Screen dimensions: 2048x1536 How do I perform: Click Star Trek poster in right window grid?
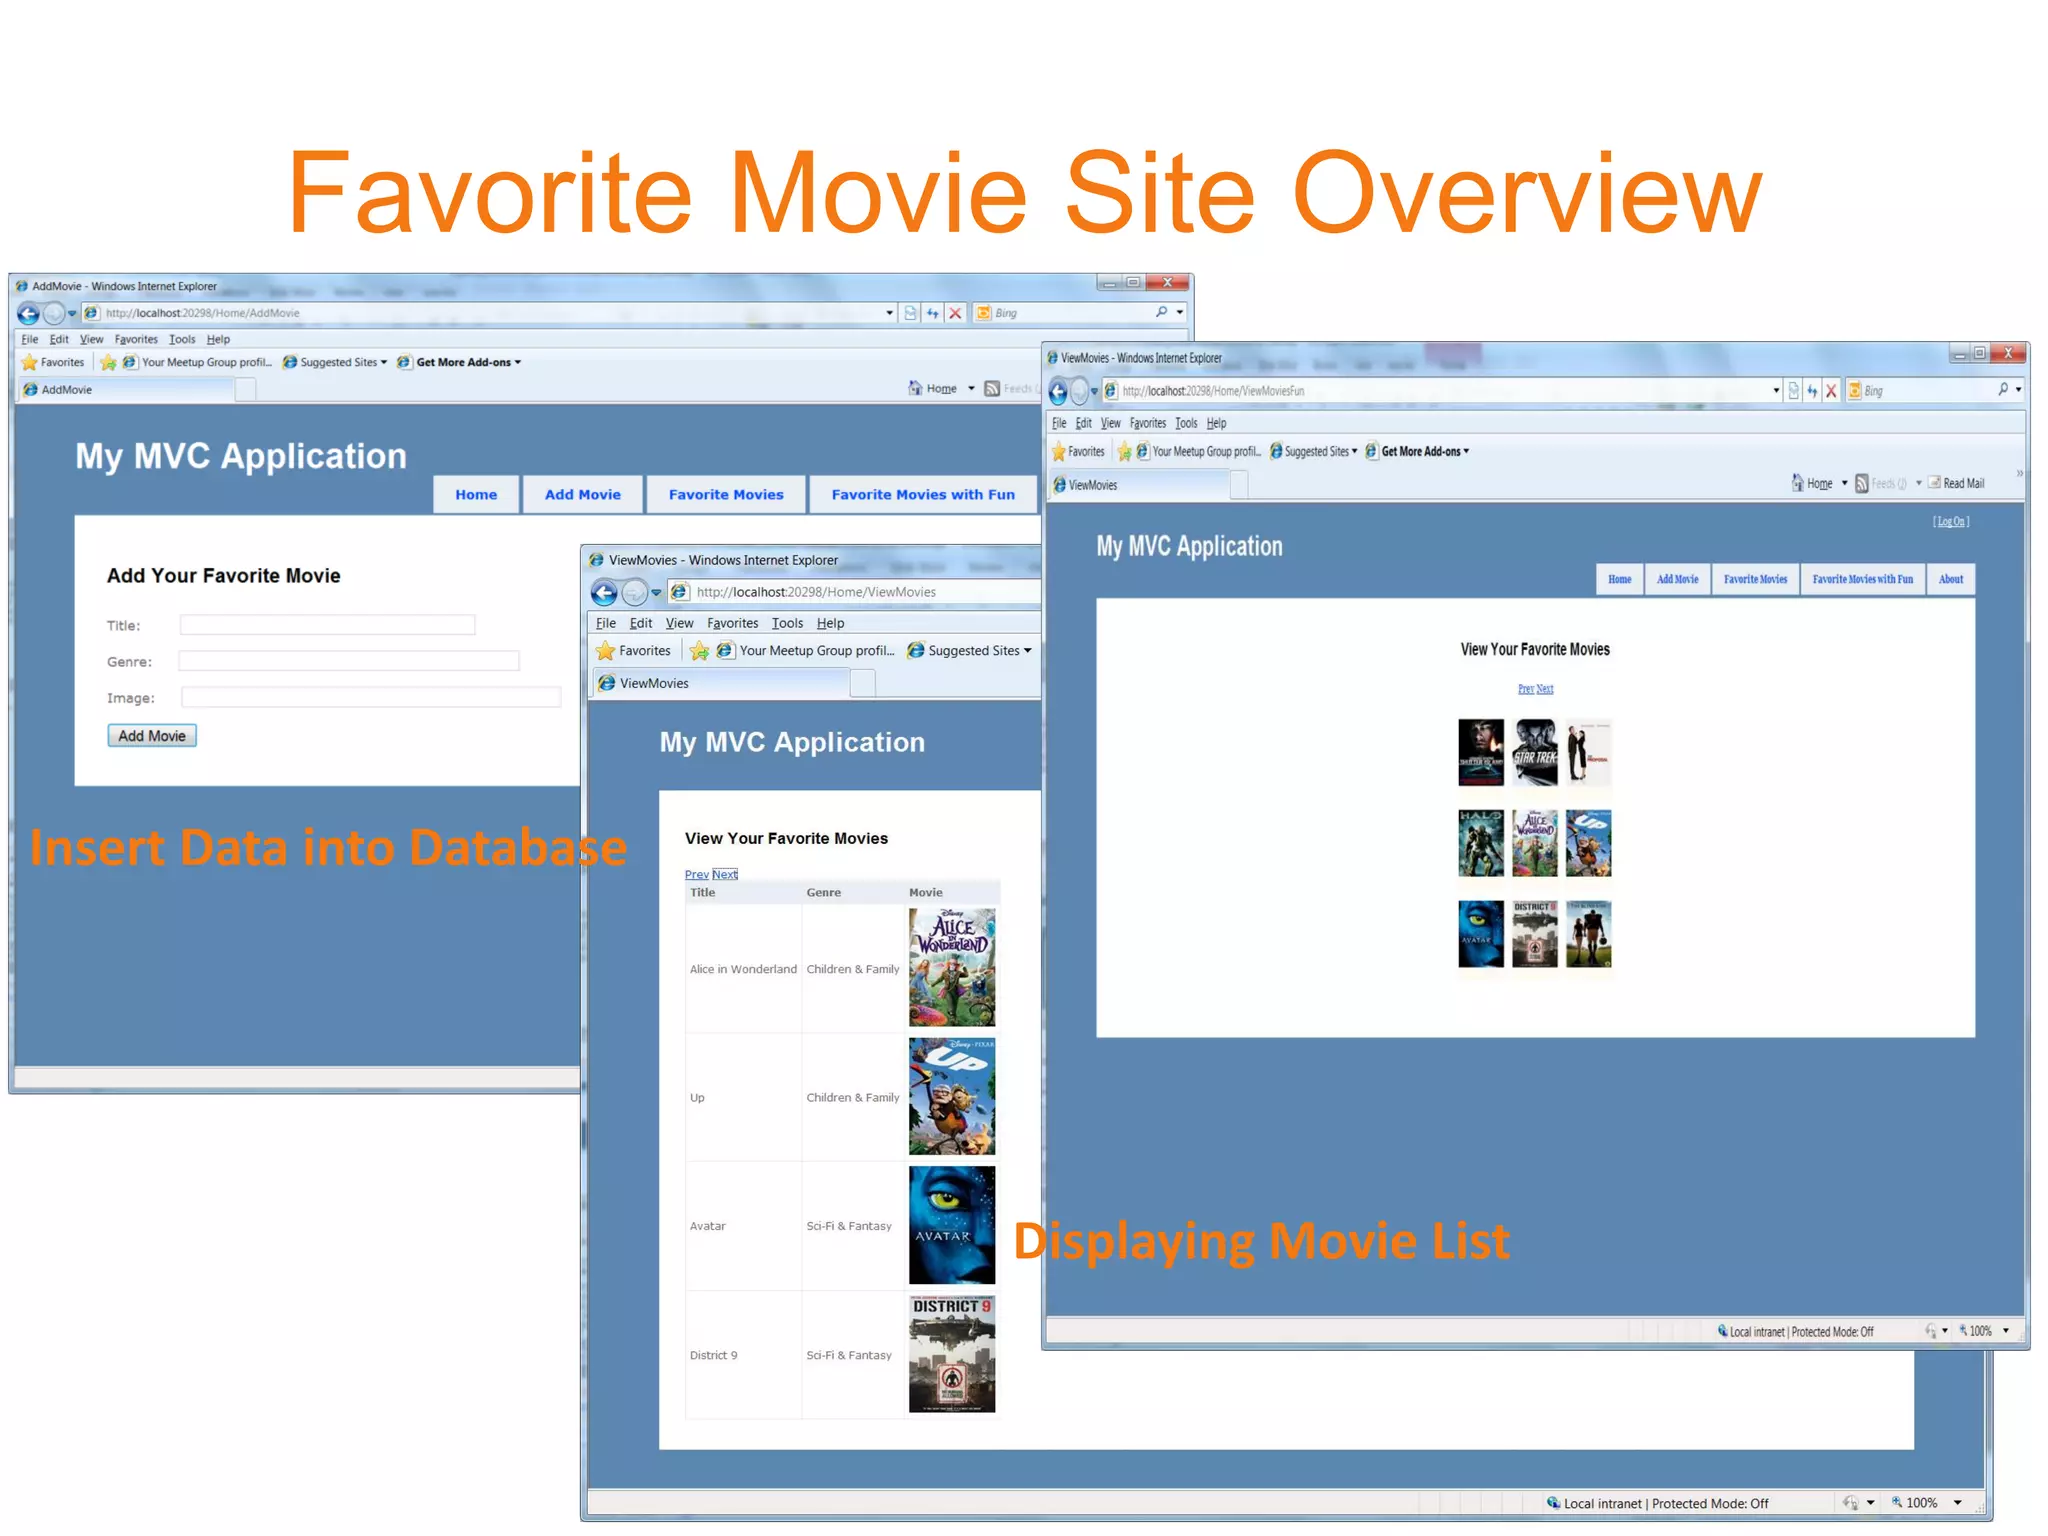coord(1535,753)
